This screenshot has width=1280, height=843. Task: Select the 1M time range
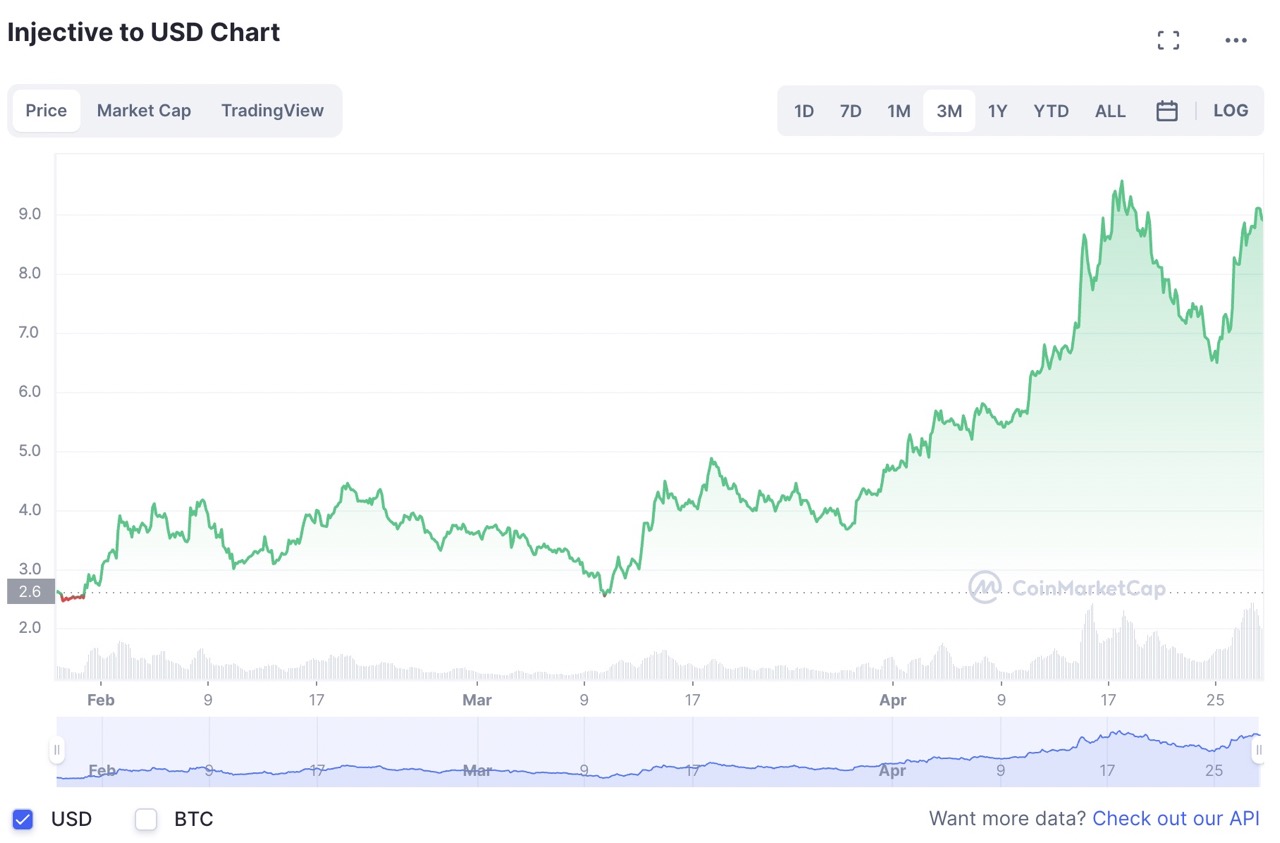(899, 111)
